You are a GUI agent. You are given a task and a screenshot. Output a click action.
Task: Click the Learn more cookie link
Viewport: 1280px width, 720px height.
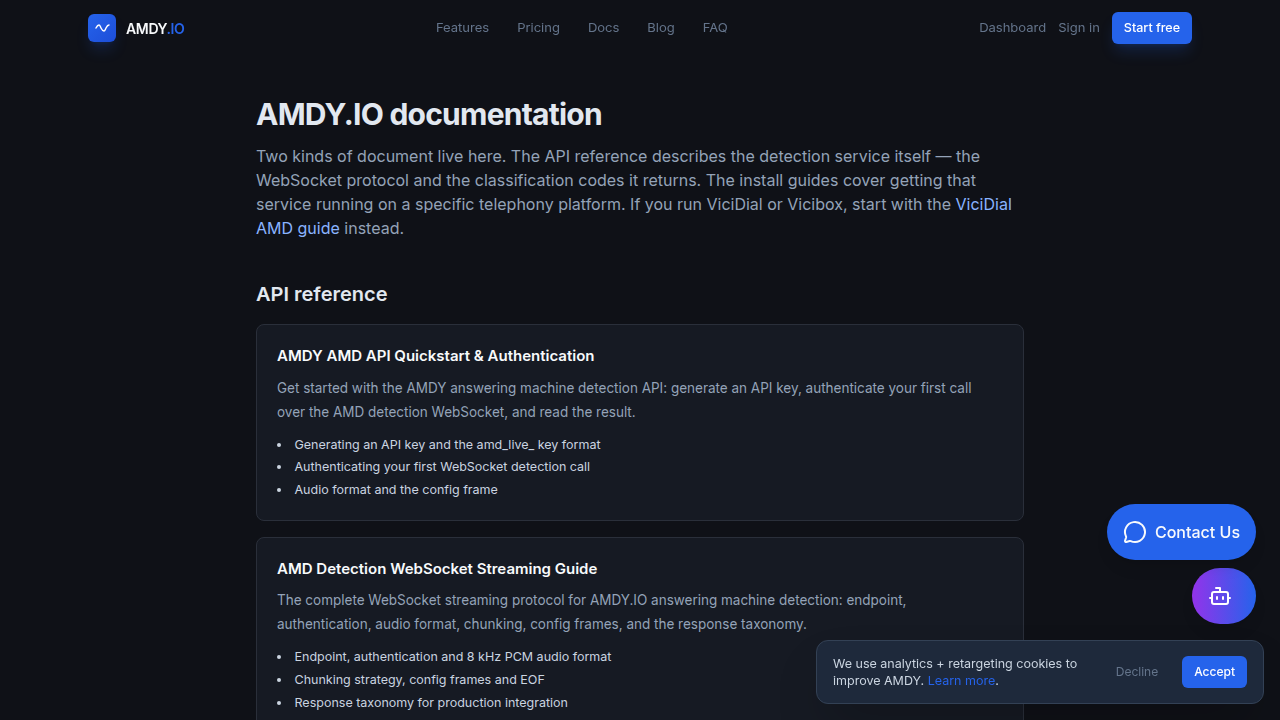coord(961,681)
